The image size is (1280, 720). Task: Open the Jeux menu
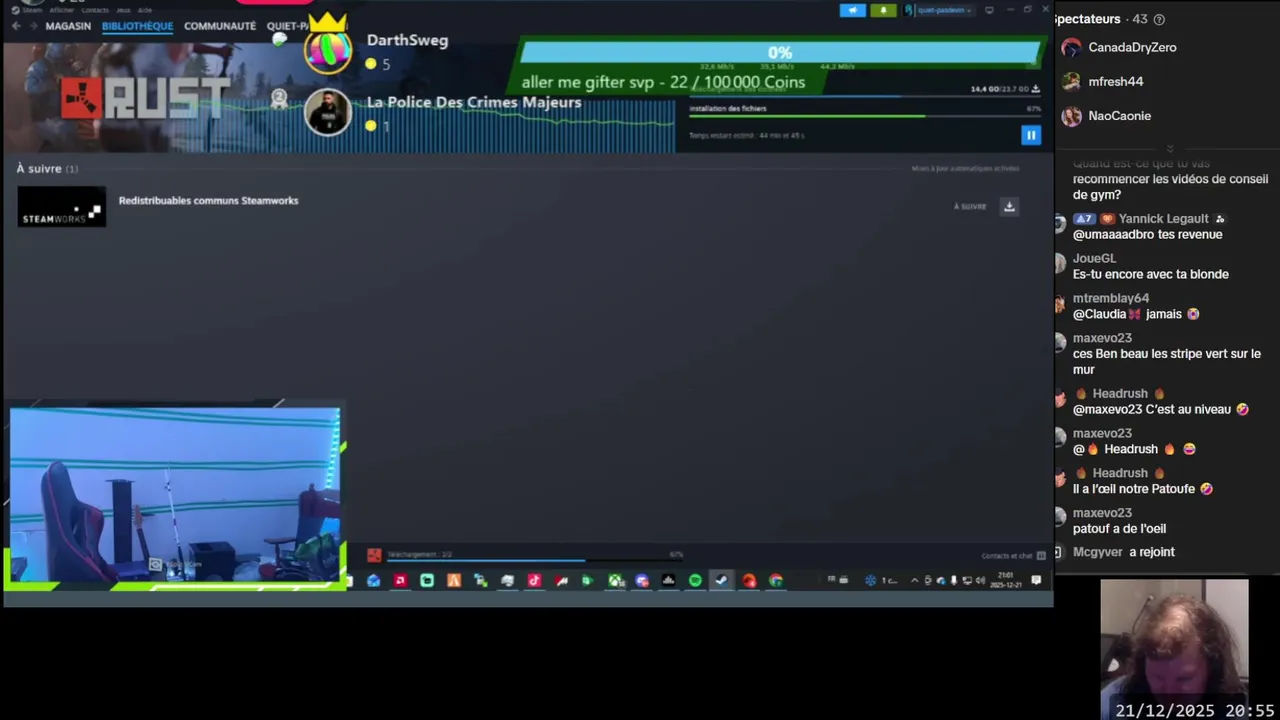123,10
